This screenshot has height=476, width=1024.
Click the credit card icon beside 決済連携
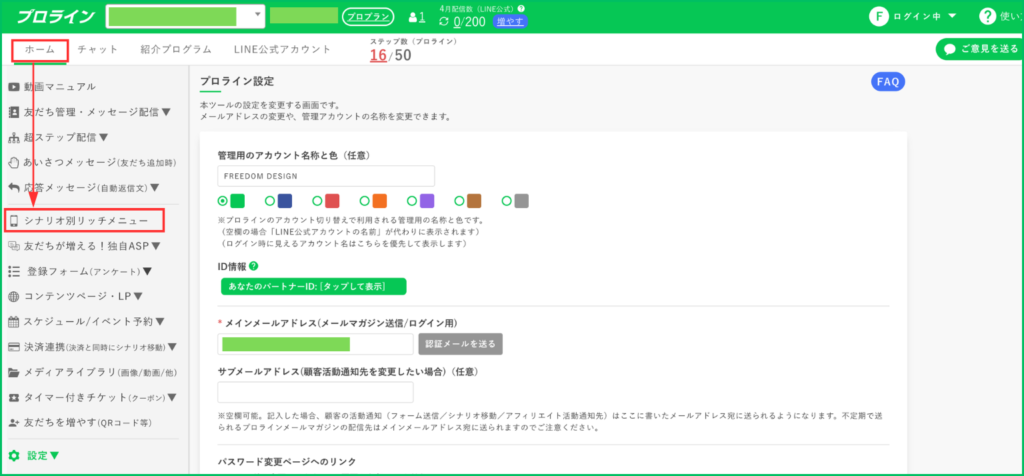point(14,347)
